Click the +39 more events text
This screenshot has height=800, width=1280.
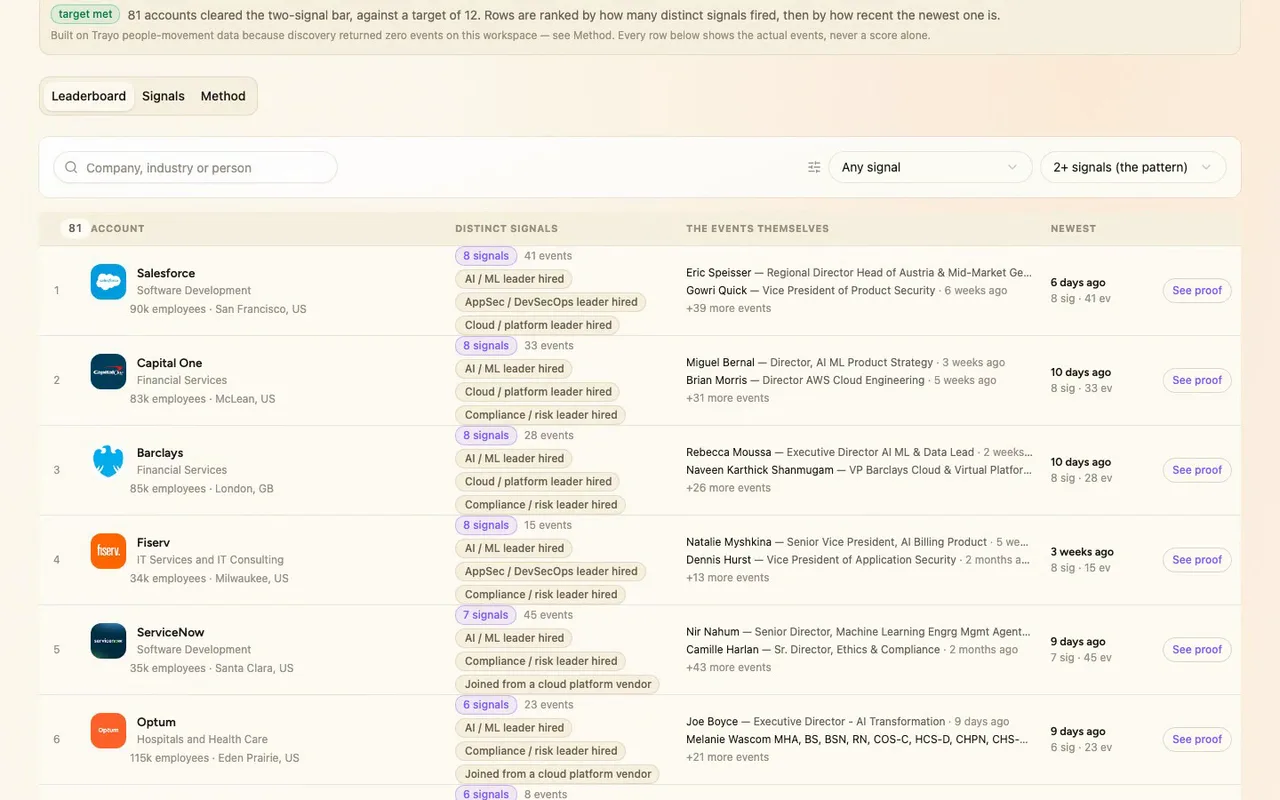click(x=728, y=308)
